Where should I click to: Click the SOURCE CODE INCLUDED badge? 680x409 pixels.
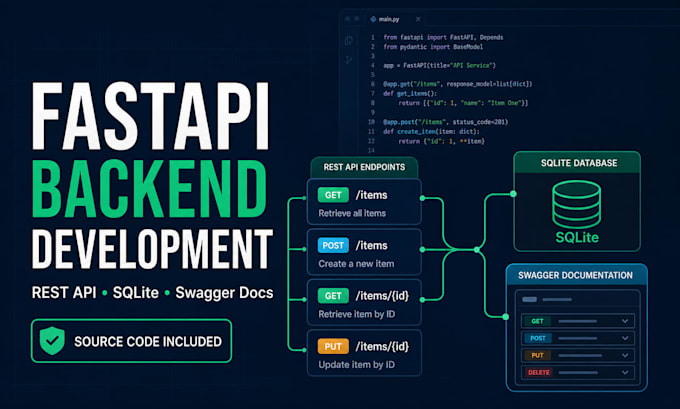(131, 341)
